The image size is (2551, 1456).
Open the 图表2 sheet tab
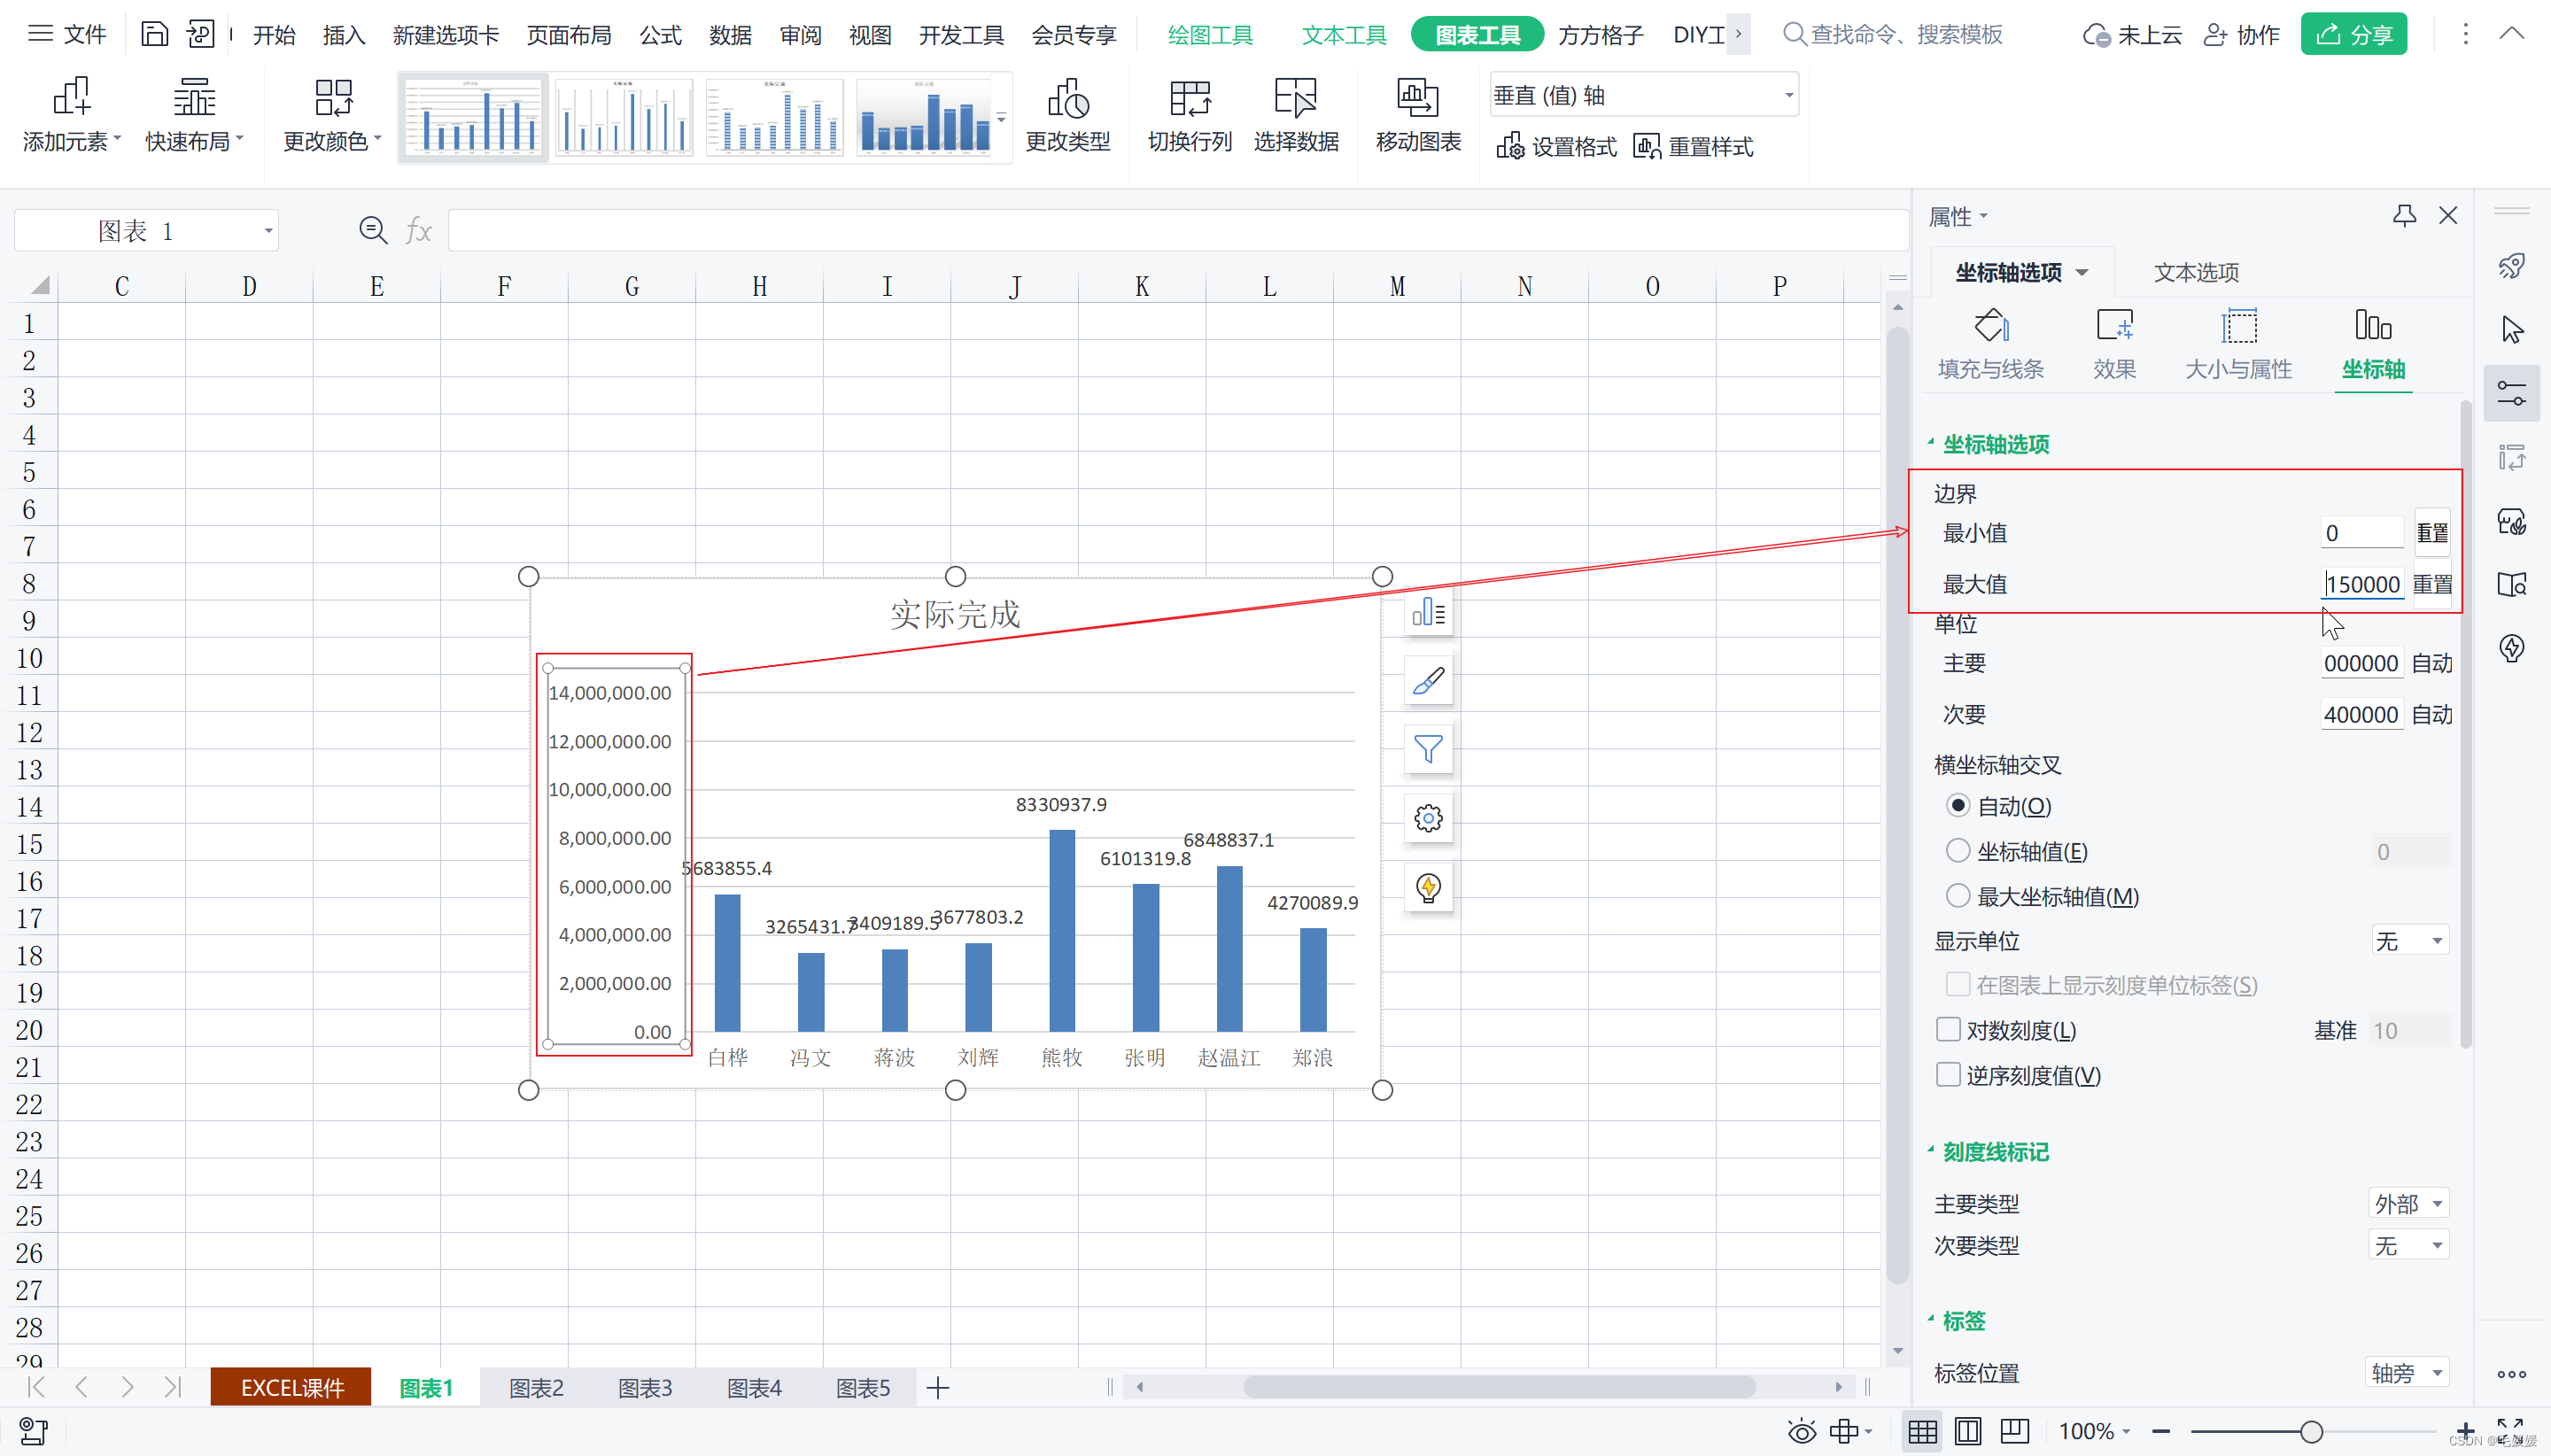click(536, 1388)
